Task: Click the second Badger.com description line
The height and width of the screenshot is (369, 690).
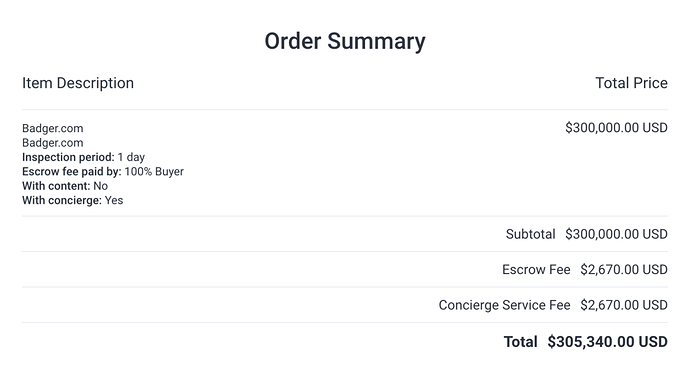Action: (x=52, y=143)
